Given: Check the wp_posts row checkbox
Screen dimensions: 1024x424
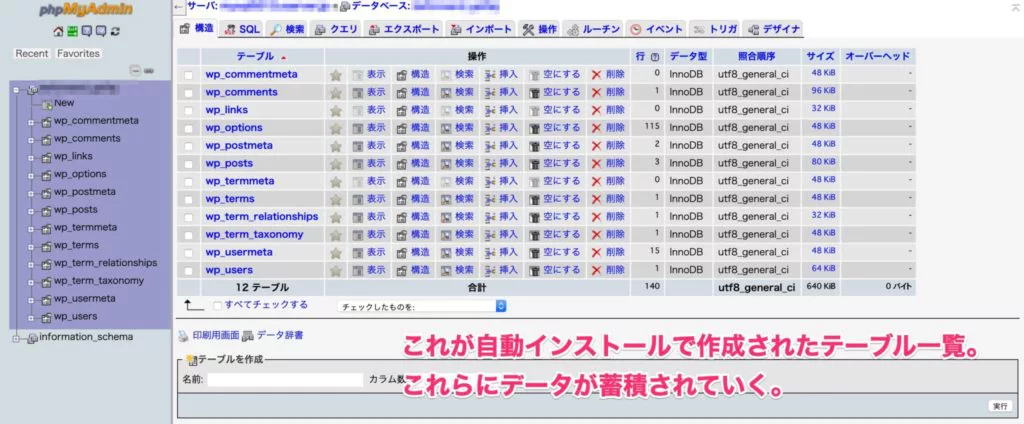Looking at the screenshot, I should (189, 164).
